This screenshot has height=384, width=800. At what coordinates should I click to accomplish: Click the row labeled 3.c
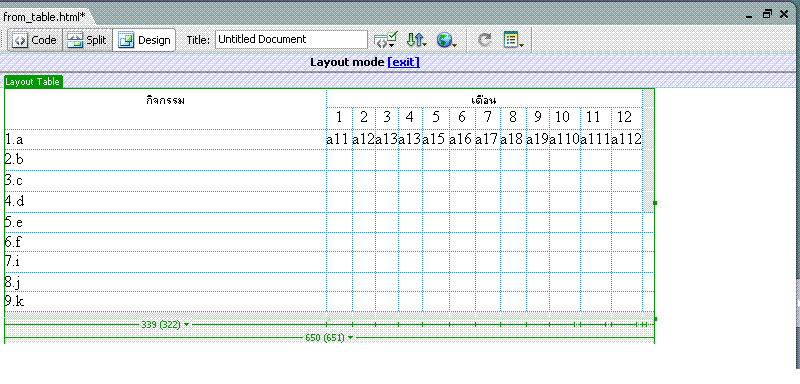[165, 181]
